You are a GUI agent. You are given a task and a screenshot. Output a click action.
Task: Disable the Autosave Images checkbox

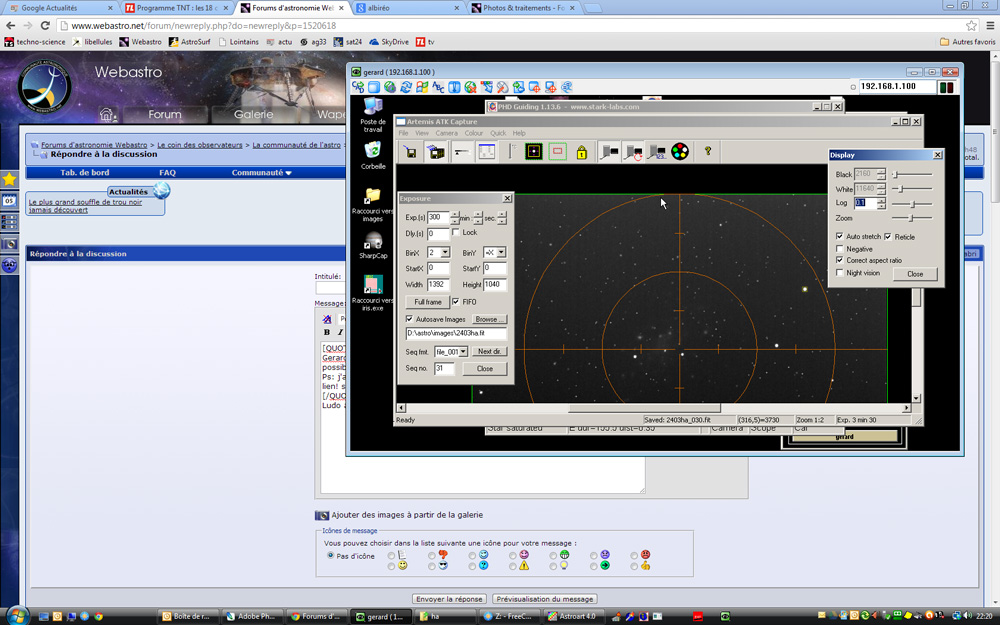tap(410, 319)
